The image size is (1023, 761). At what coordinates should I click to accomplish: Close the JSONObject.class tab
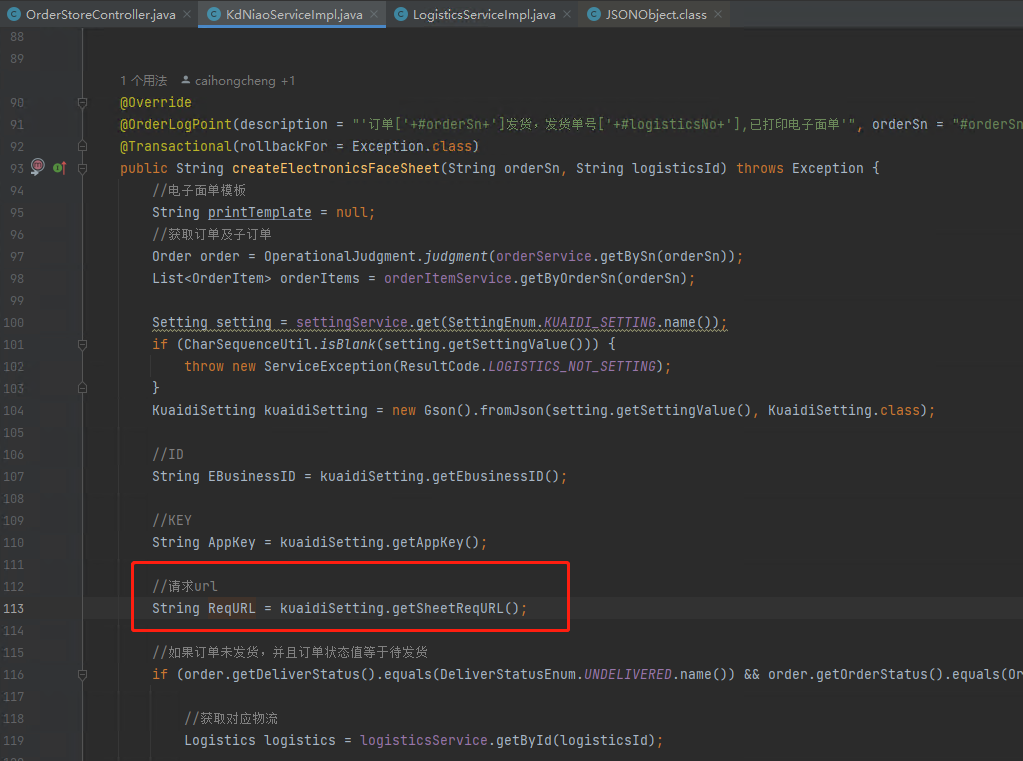click(718, 14)
